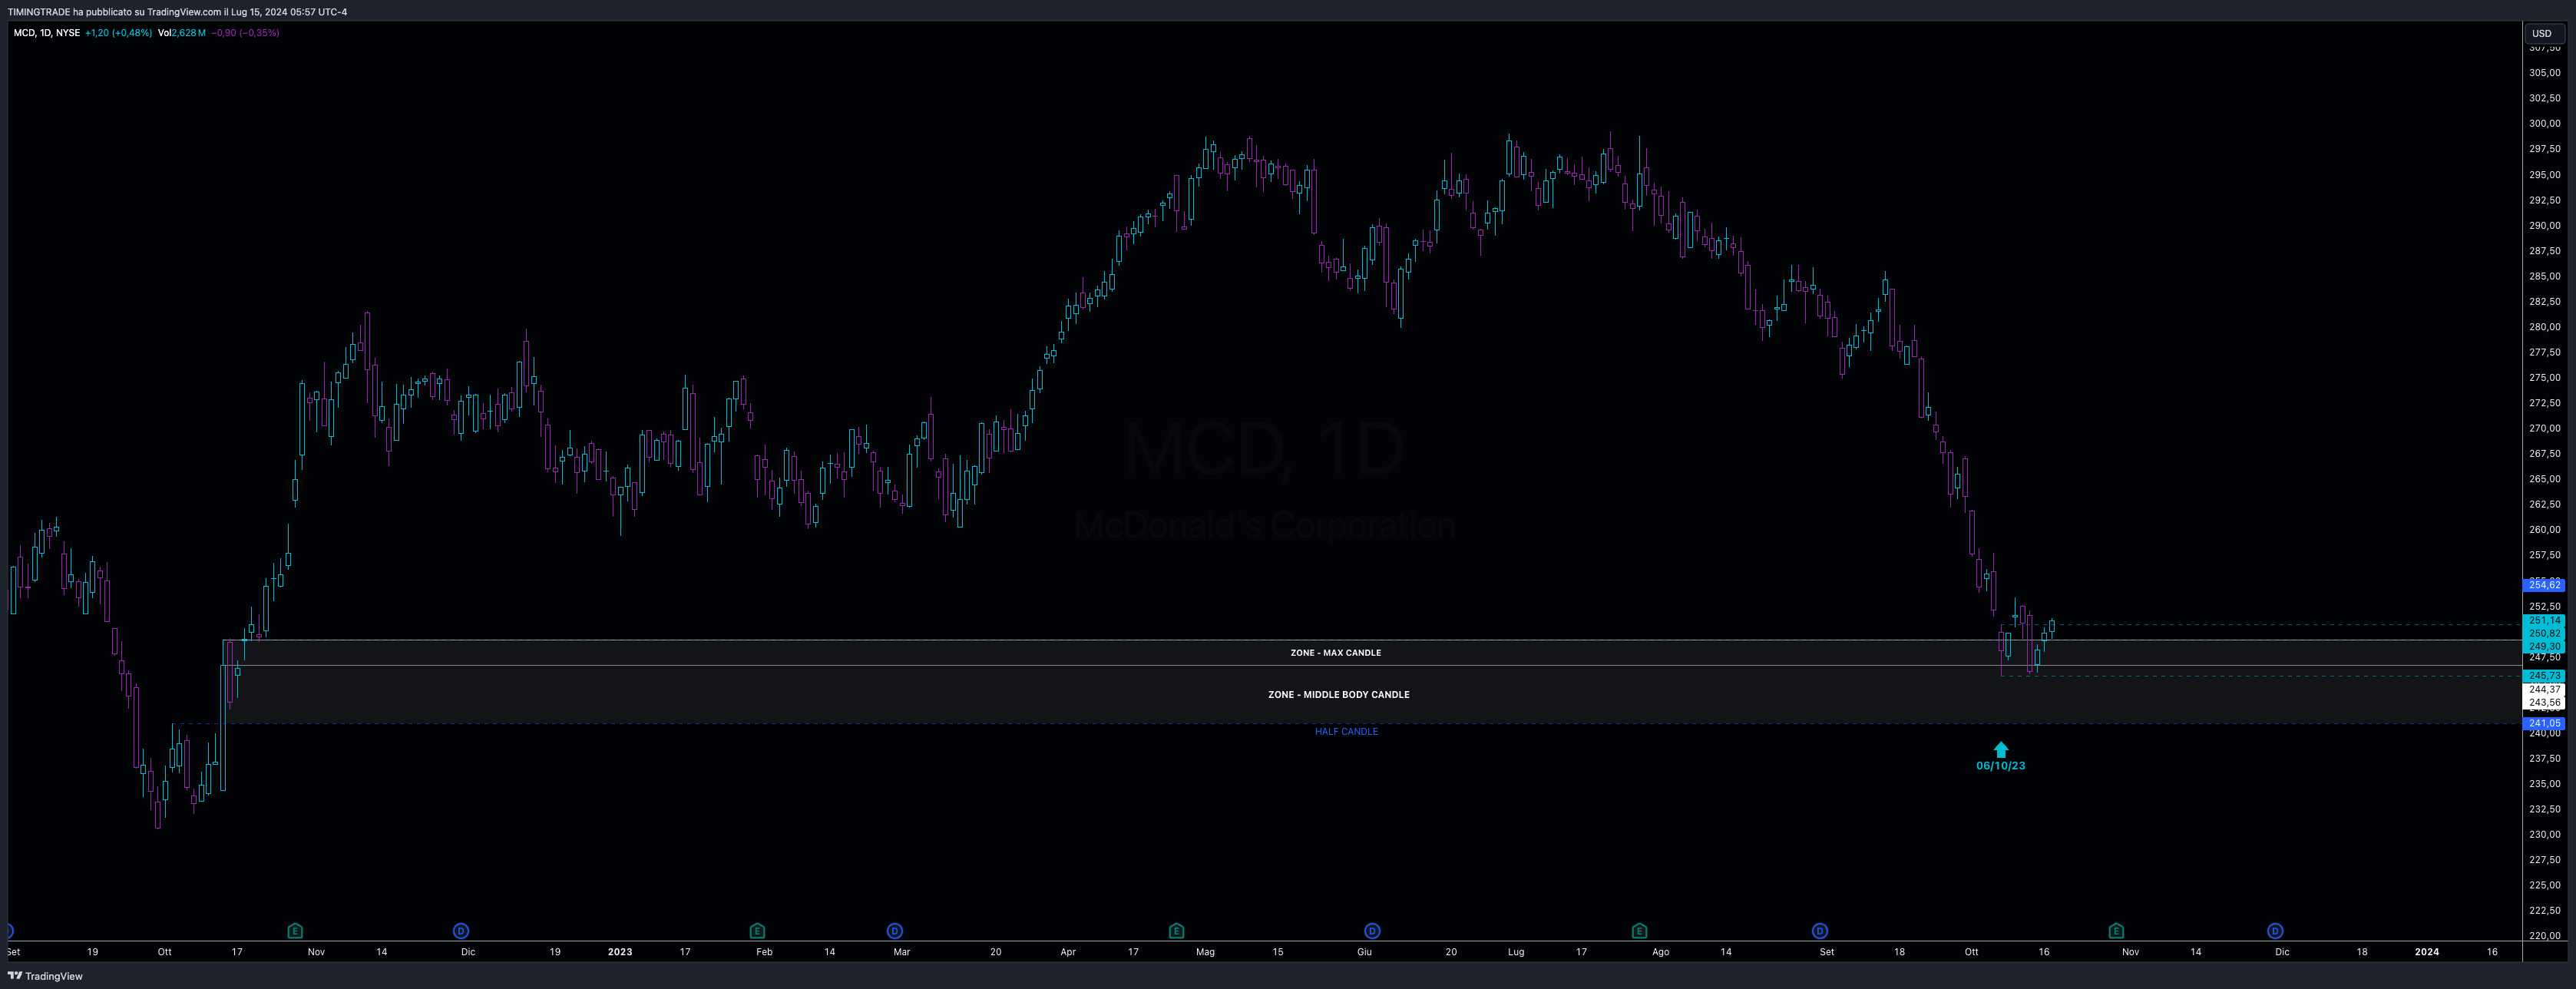Viewport: 2576px width, 989px height.
Task: Click the cyan 251,14 price label
Action: [2545, 621]
